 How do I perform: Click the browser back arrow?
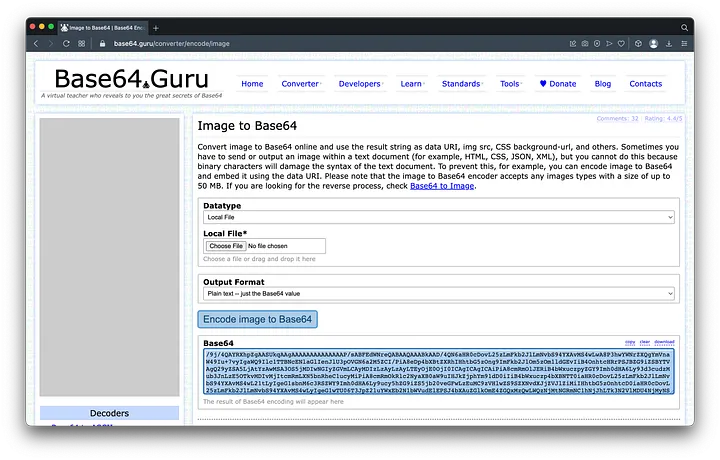click(37, 44)
